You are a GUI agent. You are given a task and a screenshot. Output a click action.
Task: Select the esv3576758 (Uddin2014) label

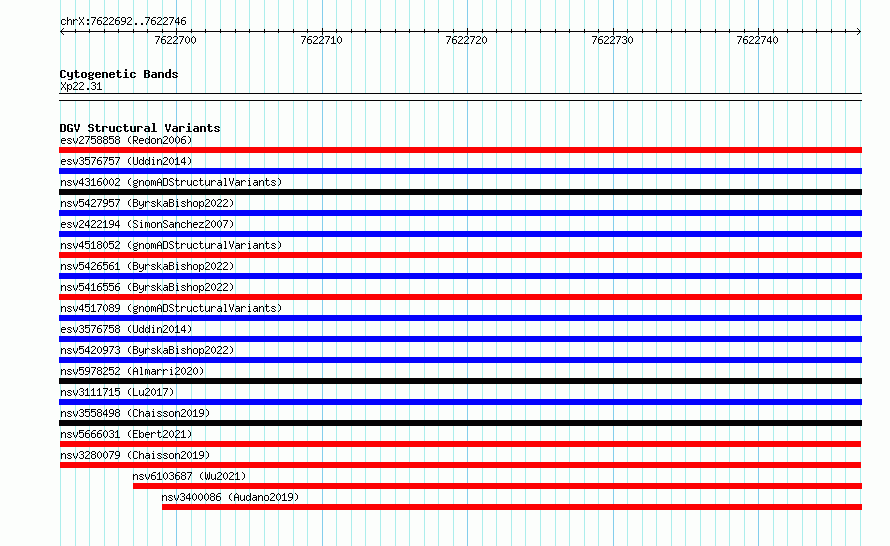126,329
